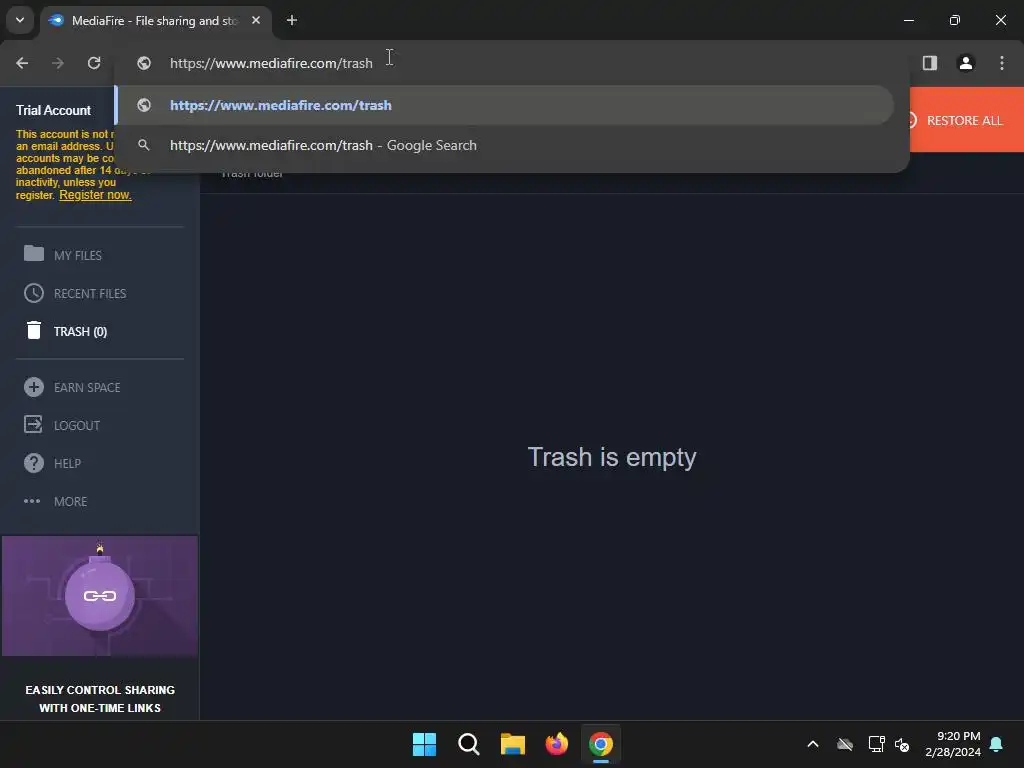This screenshot has width=1024, height=768.
Task: Open Windows taskbar search
Action: click(469, 744)
